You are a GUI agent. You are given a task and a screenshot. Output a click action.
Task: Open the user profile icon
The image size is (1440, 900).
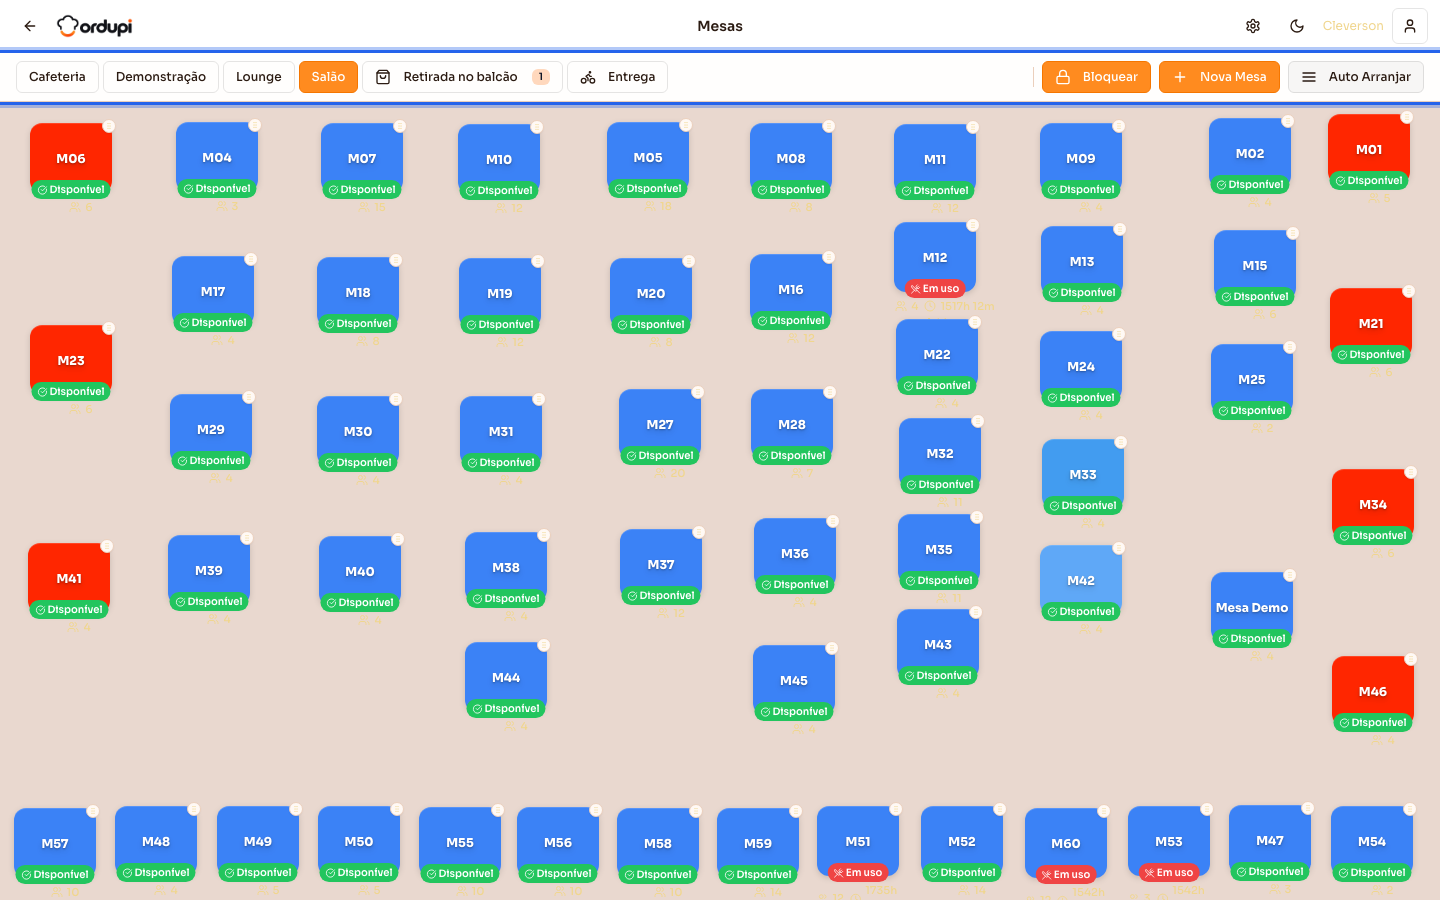[1410, 26]
